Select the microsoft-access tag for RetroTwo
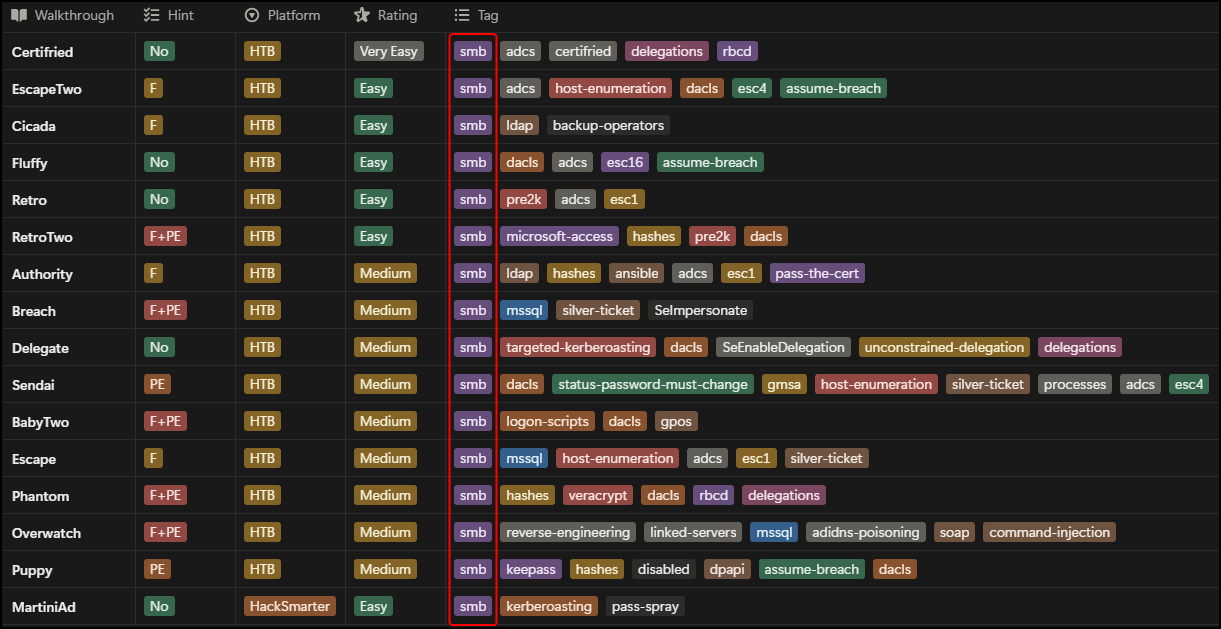This screenshot has height=629, width=1221. tap(560, 236)
